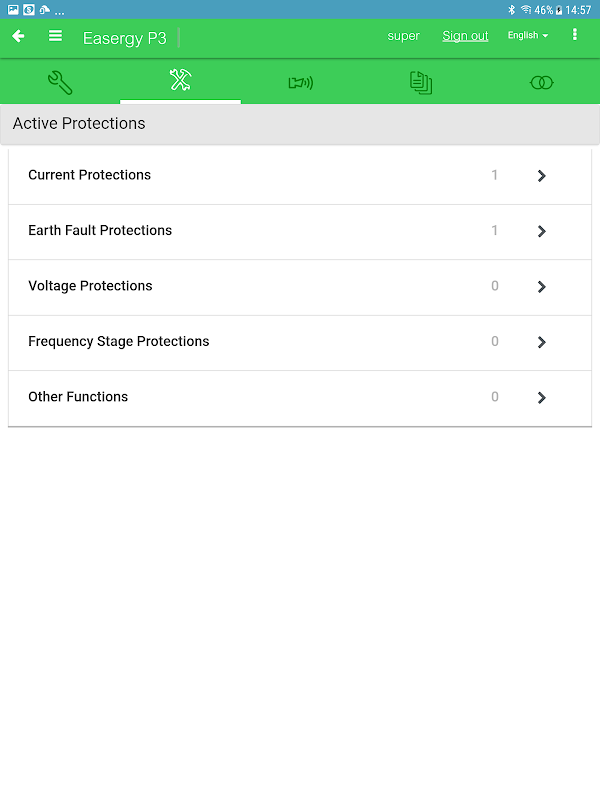The height and width of the screenshot is (800, 600).
Task: Tap the super user label
Action: (x=403, y=36)
